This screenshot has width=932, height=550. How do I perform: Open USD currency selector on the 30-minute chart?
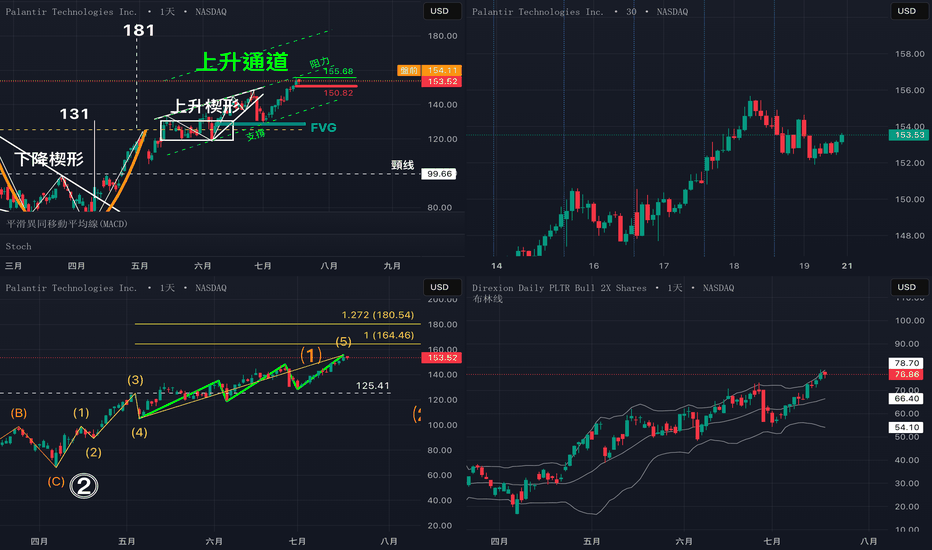pos(909,11)
